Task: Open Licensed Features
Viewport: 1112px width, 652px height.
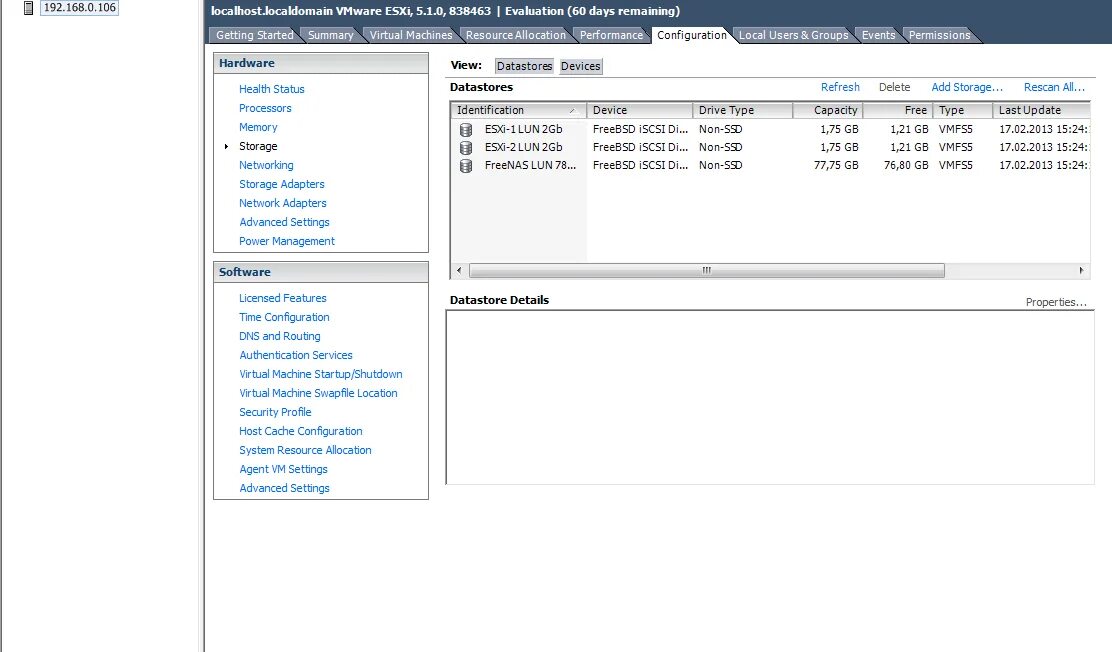Action: tap(282, 298)
